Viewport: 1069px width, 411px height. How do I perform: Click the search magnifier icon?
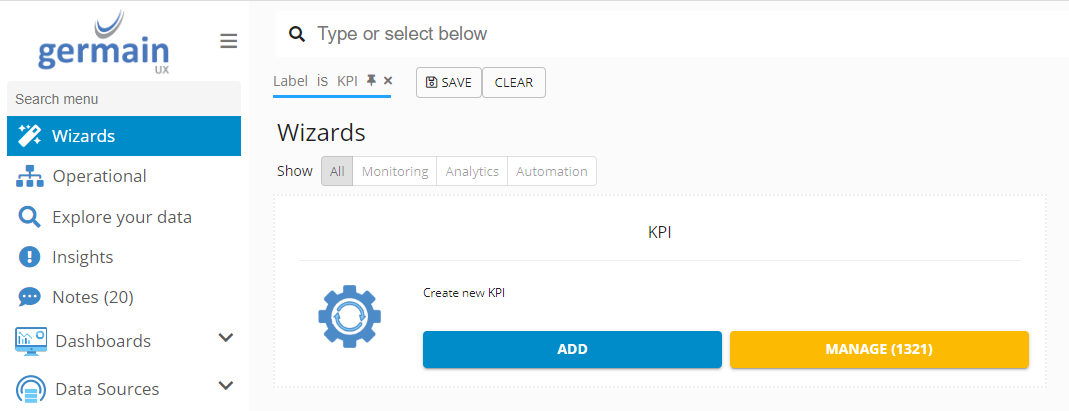(296, 35)
